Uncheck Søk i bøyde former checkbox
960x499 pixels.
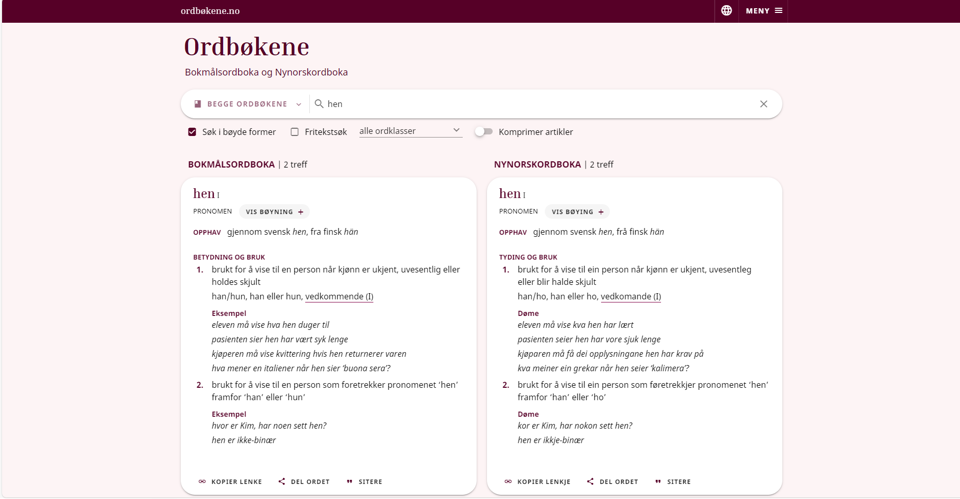point(192,132)
